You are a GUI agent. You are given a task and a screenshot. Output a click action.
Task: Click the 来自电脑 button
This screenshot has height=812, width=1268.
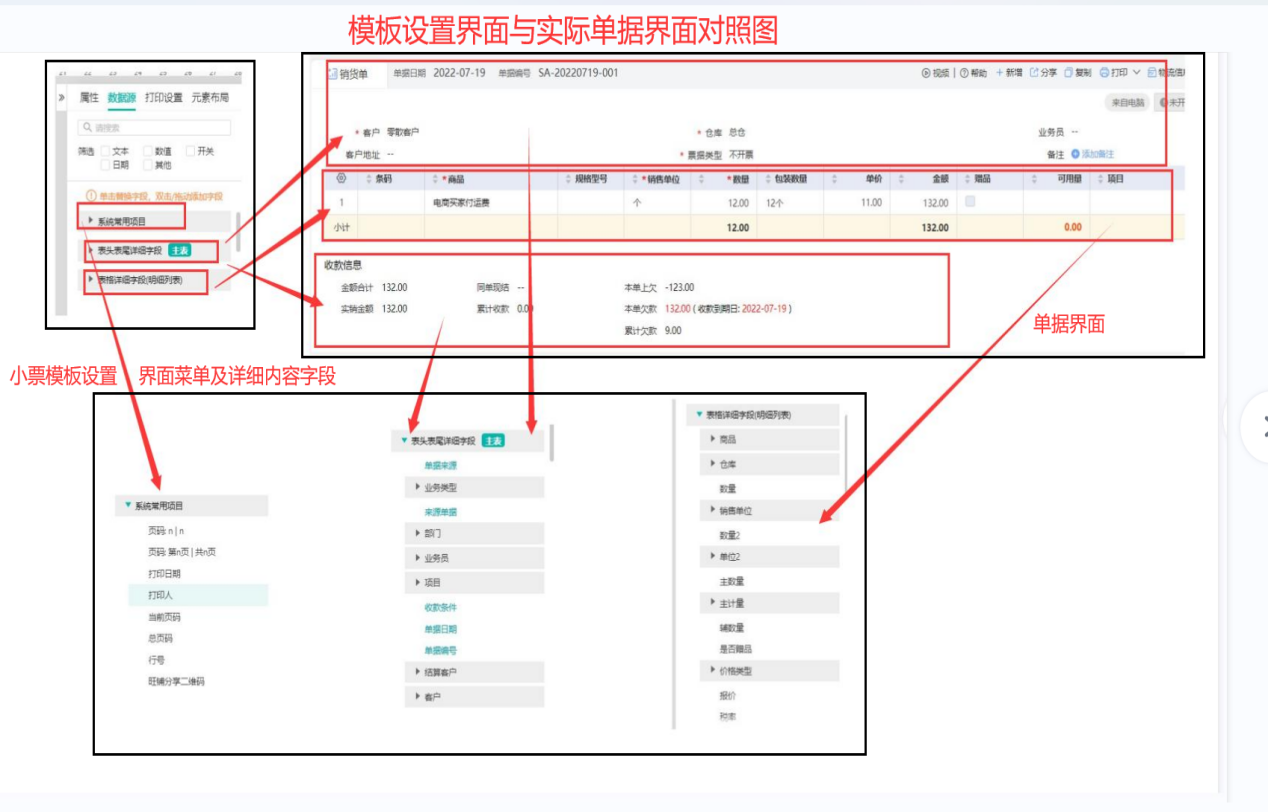(1127, 103)
